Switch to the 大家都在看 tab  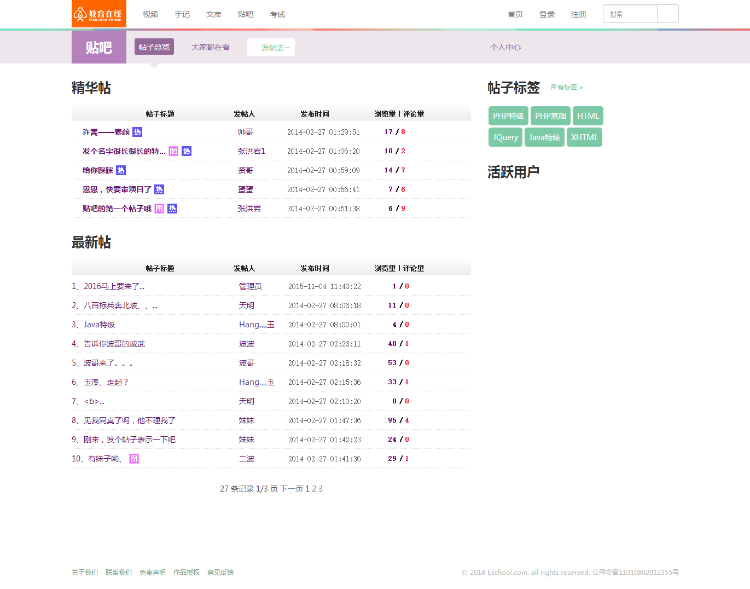(x=210, y=47)
